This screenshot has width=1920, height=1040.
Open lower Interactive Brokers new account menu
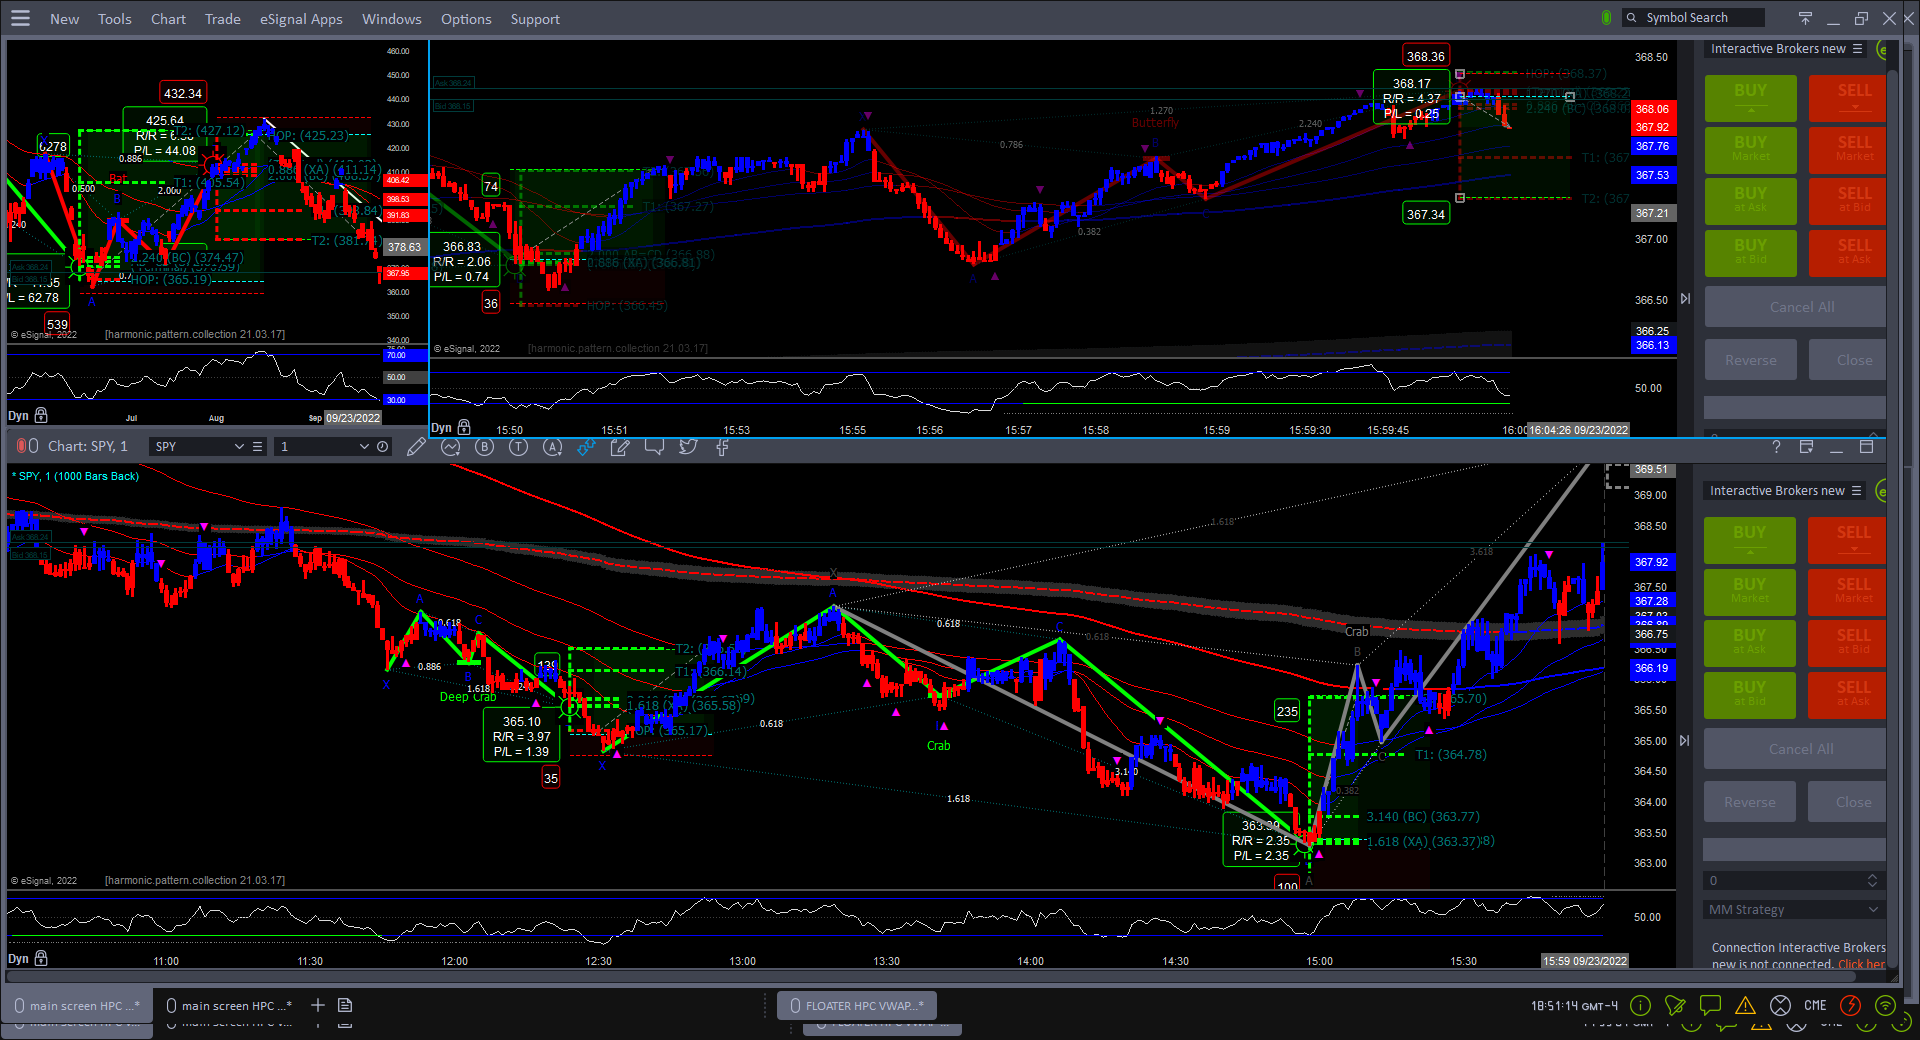click(x=1856, y=491)
